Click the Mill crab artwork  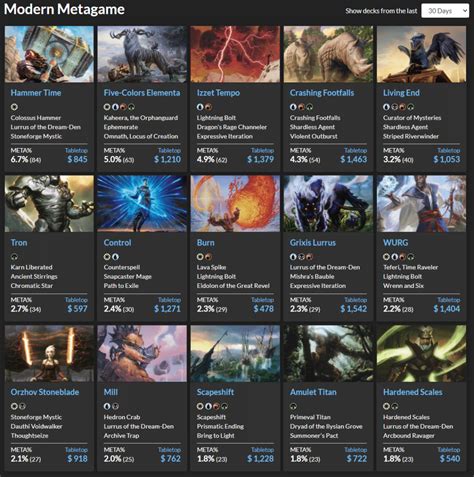tap(142, 353)
